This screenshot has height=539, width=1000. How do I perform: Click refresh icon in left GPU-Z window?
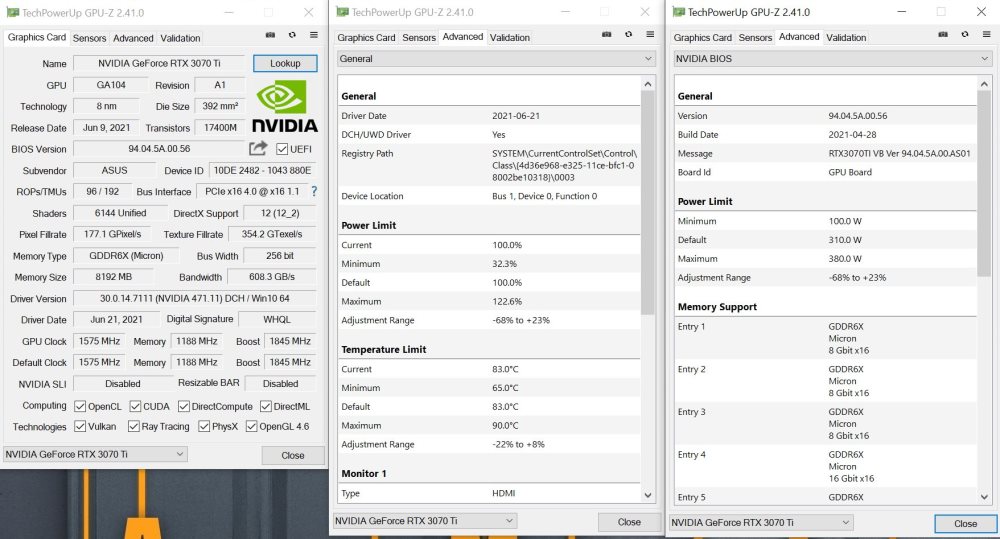292,35
